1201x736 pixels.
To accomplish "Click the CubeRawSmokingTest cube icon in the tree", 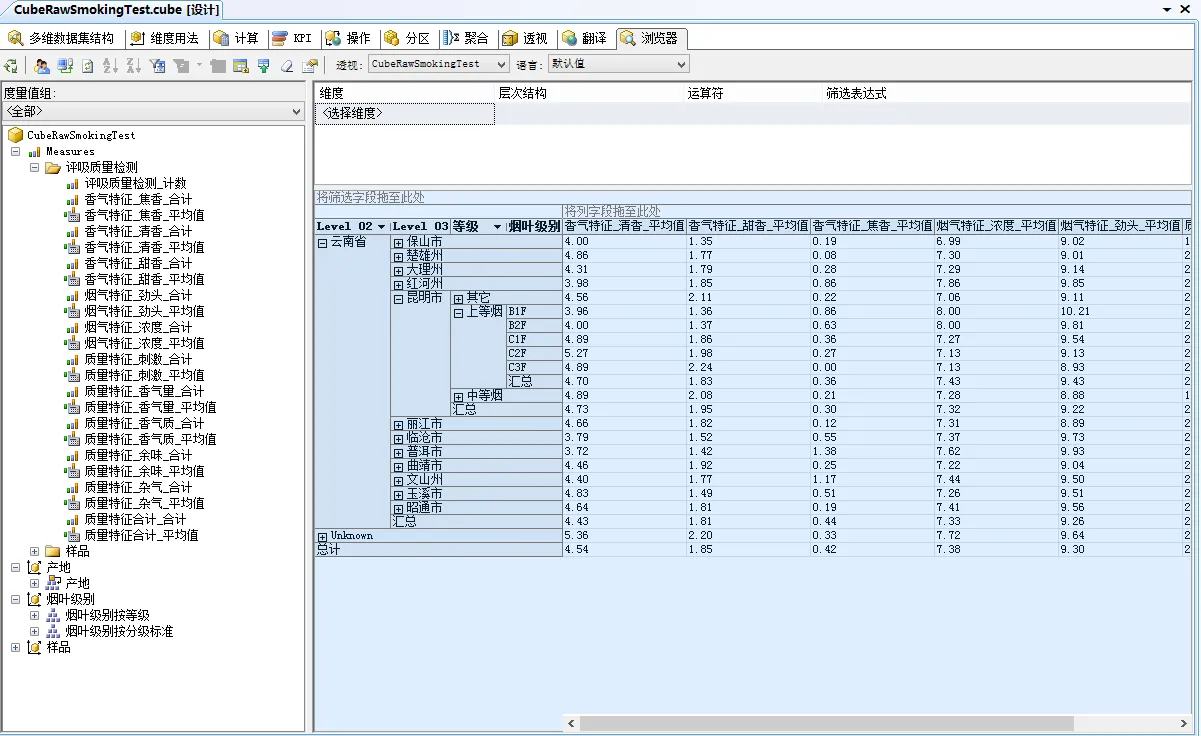I will pos(15,135).
